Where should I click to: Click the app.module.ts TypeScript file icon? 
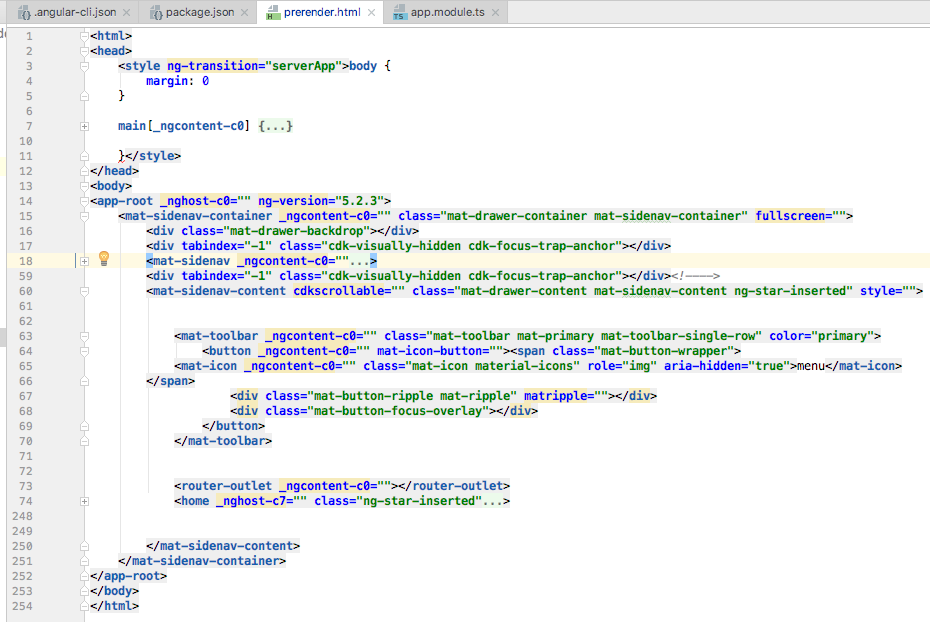click(x=399, y=12)
